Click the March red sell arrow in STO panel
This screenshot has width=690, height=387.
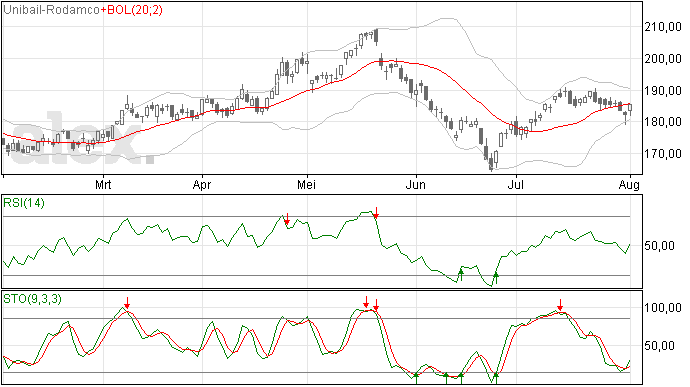click(127, 303)
